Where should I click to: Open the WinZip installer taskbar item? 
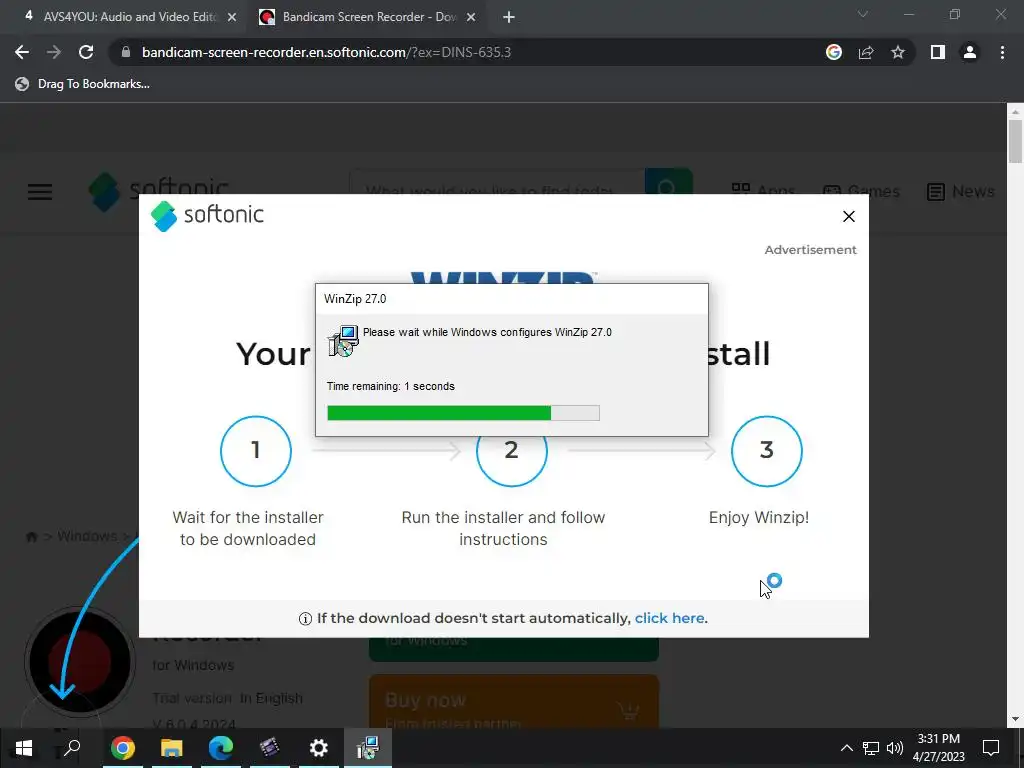[x=368, y=748]
